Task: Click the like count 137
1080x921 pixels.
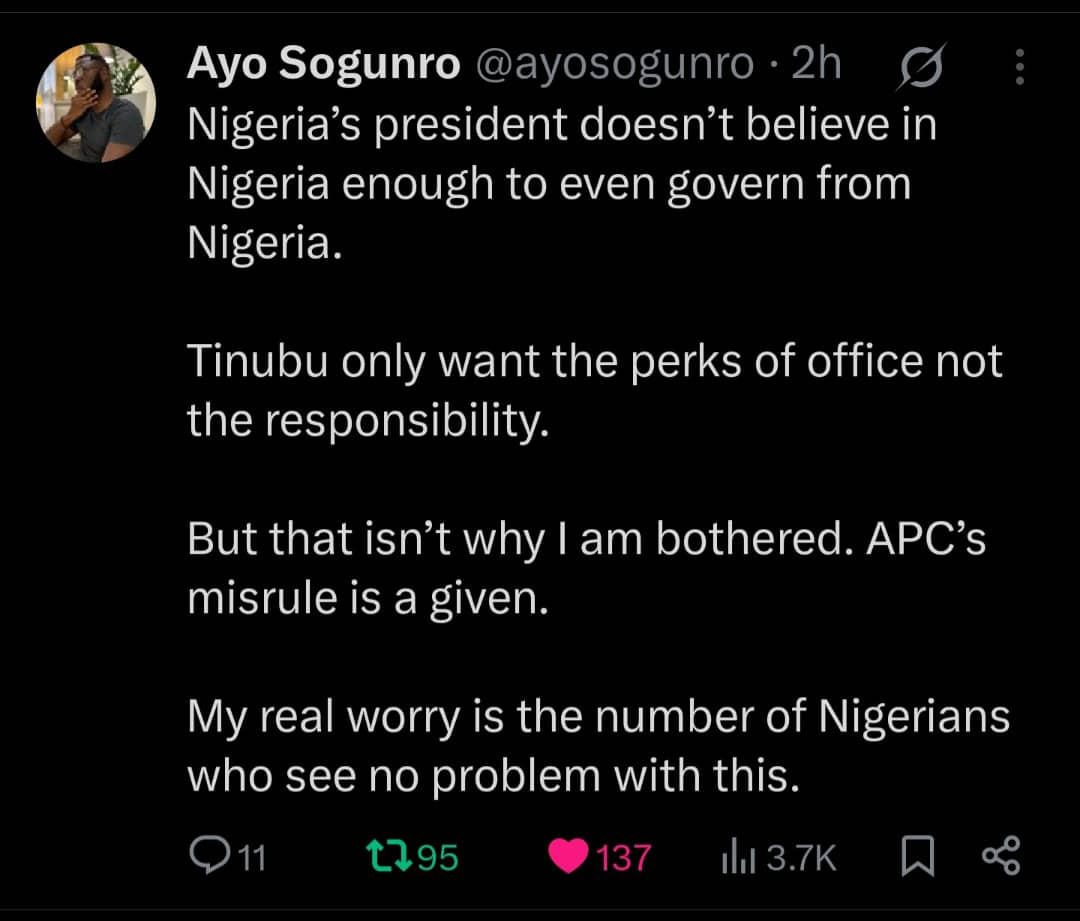Action: point(623,857)
